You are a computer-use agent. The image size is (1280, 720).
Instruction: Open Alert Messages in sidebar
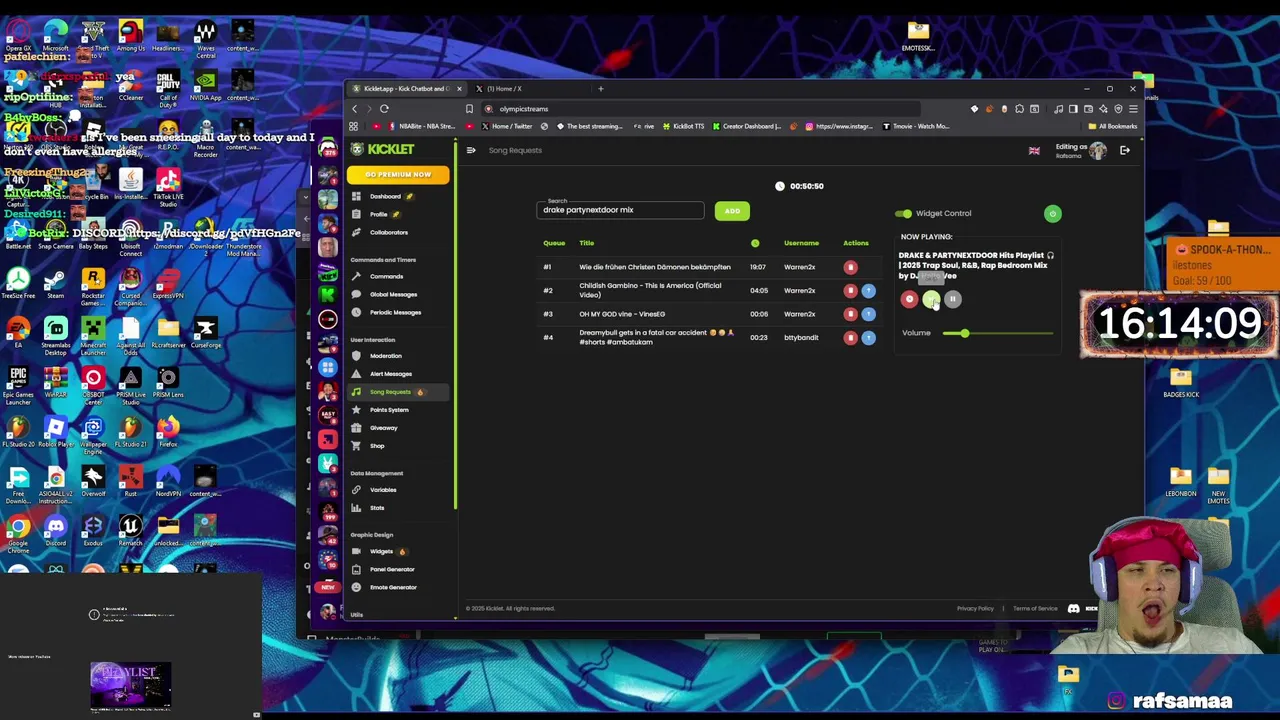pos(390,374)
